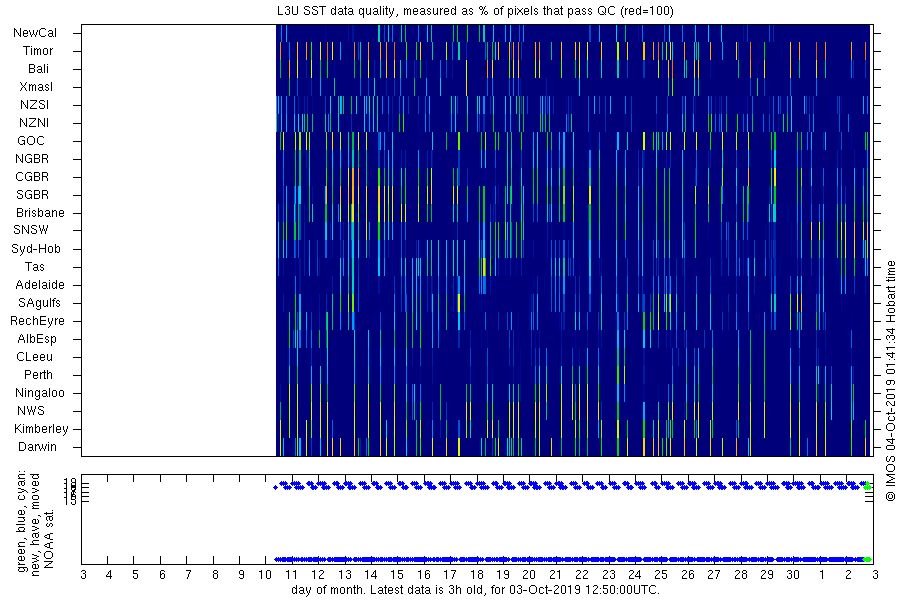The height and width of the screenshot is (600, 900).
Task: Click the AlbEsp row label
Action: pos(37,339)
